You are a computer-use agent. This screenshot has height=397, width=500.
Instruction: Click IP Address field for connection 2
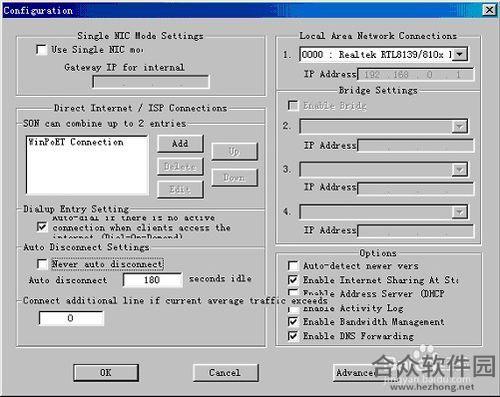click(x=415, y=146)
